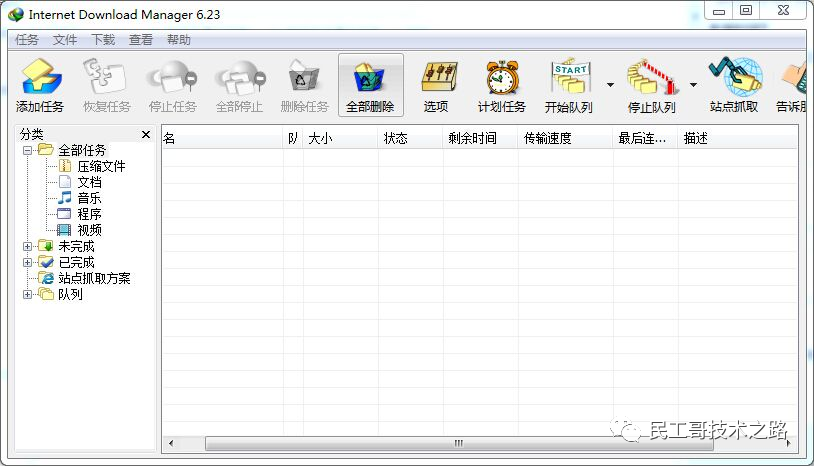Select the 全部任务 folder
This screenshot has height=466, width=814.
(73, 150)
